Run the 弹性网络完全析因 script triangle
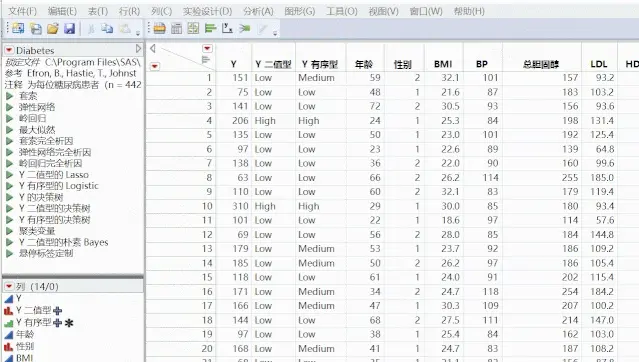The height and width of the screenshot is (362, 639). tap(10, 152)
